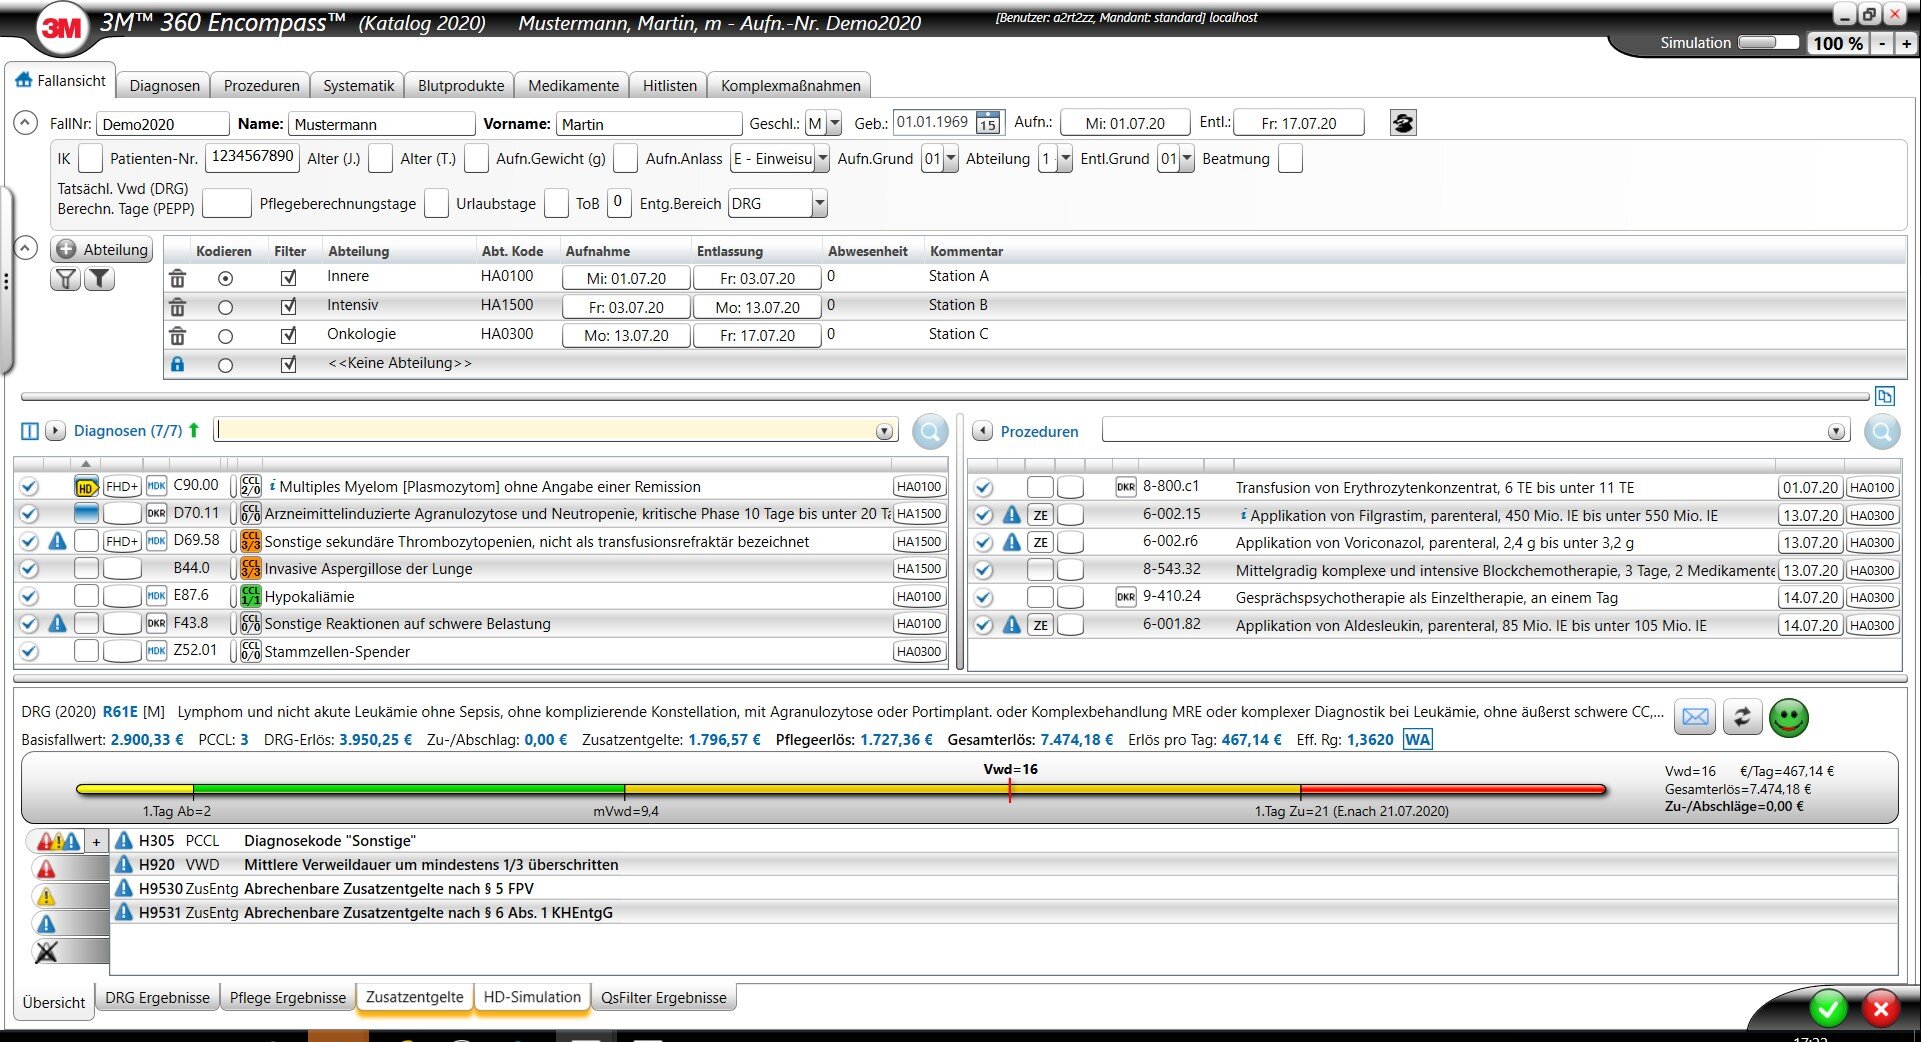
Task: Click the WA link in DRG summary
Action: (1417, 740)
